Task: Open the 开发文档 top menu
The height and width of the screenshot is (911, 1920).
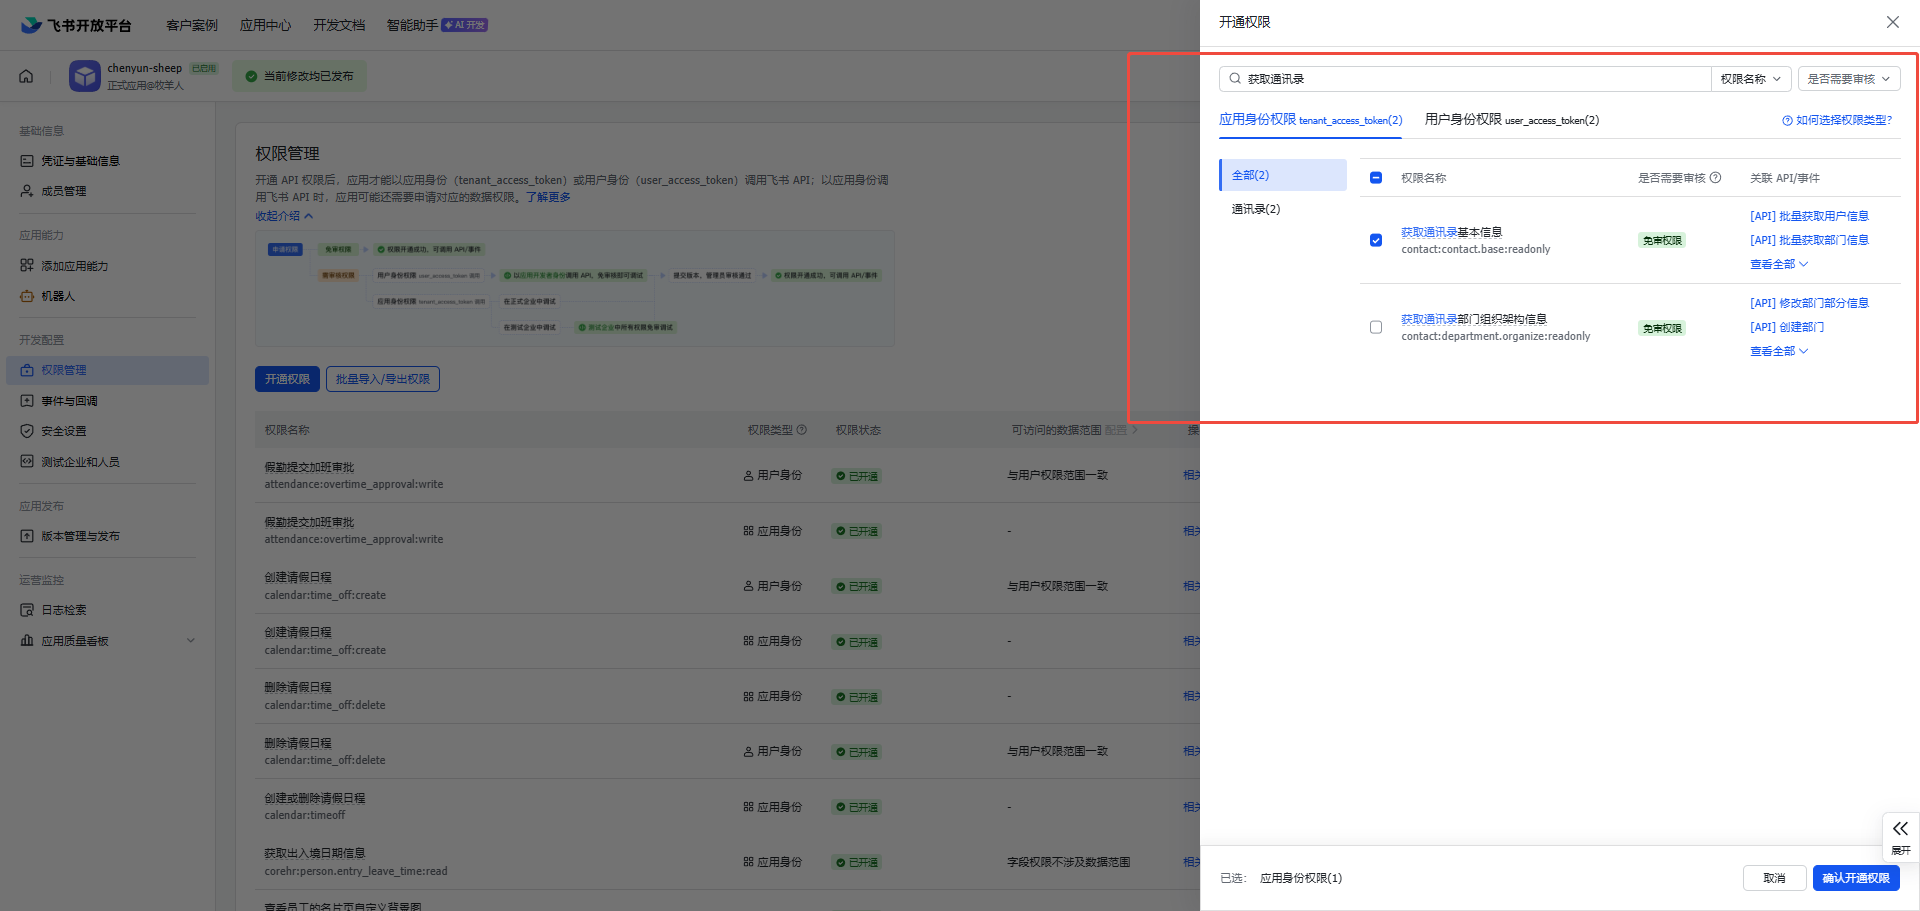Action: pyautogui.click(x=339, y=25)
